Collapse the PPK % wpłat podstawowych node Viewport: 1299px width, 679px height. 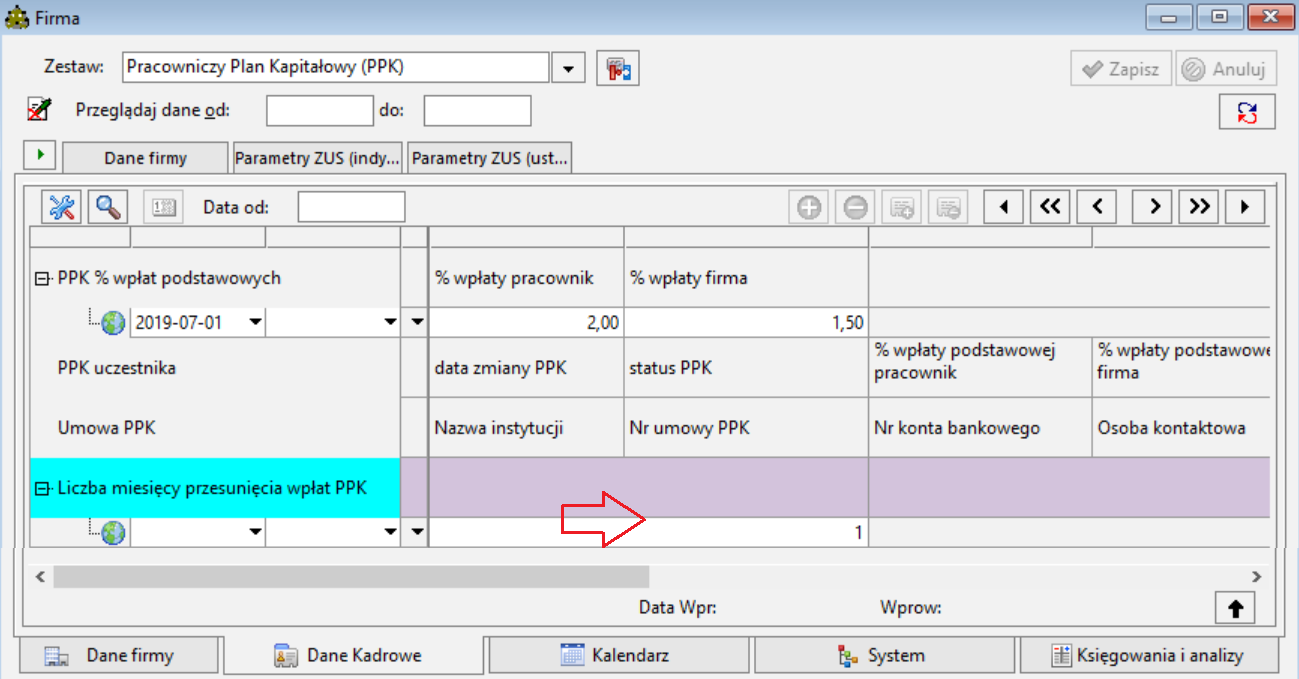(41, 279)
